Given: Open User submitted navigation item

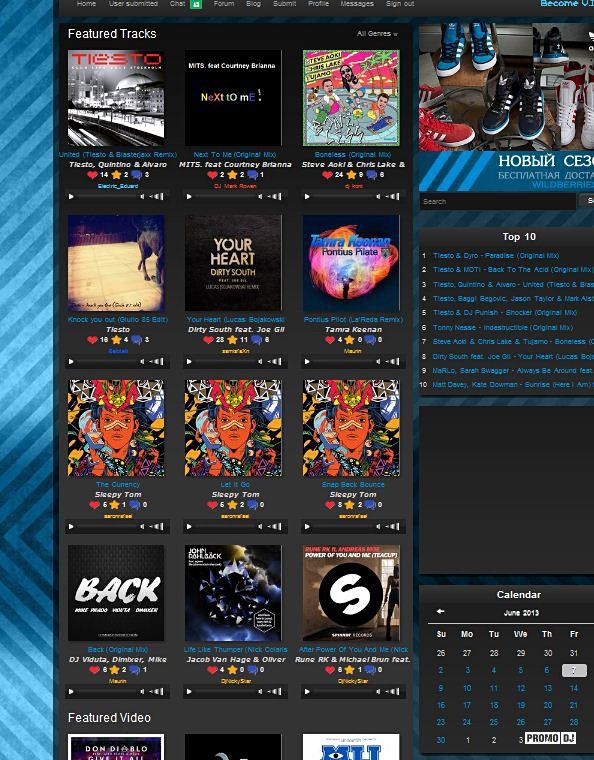Looking at the screenshot, I should 133,3.
